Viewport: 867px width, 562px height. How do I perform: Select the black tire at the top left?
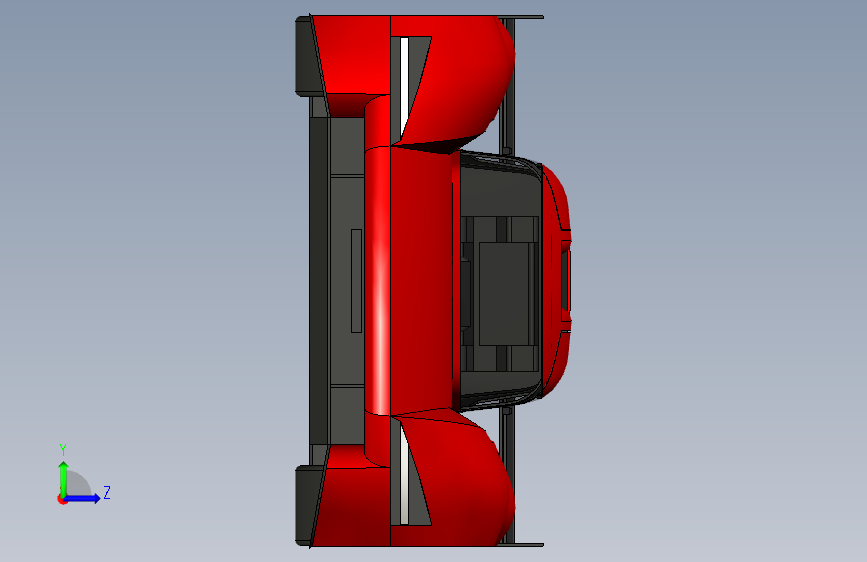point(308,55)
